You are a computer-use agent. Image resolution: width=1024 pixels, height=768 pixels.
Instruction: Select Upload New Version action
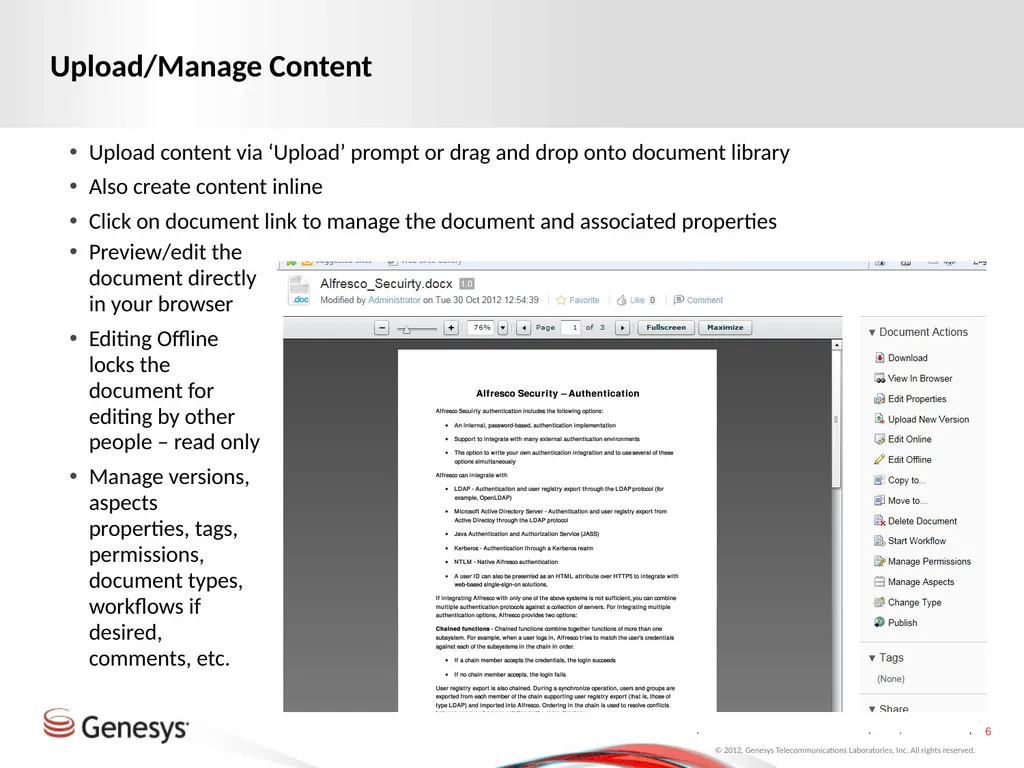pyautogui.click(x=928, y=419)
